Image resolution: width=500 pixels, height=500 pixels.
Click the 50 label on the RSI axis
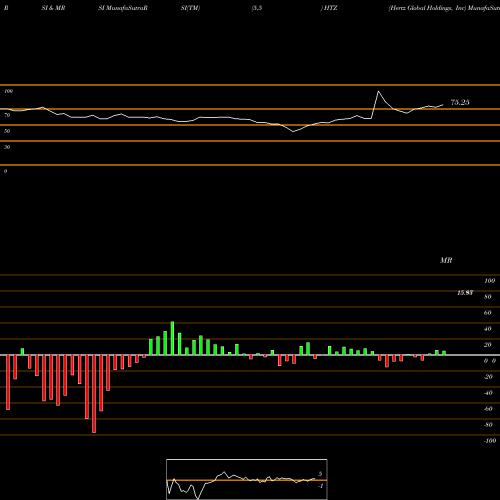(x=7, y=131)
